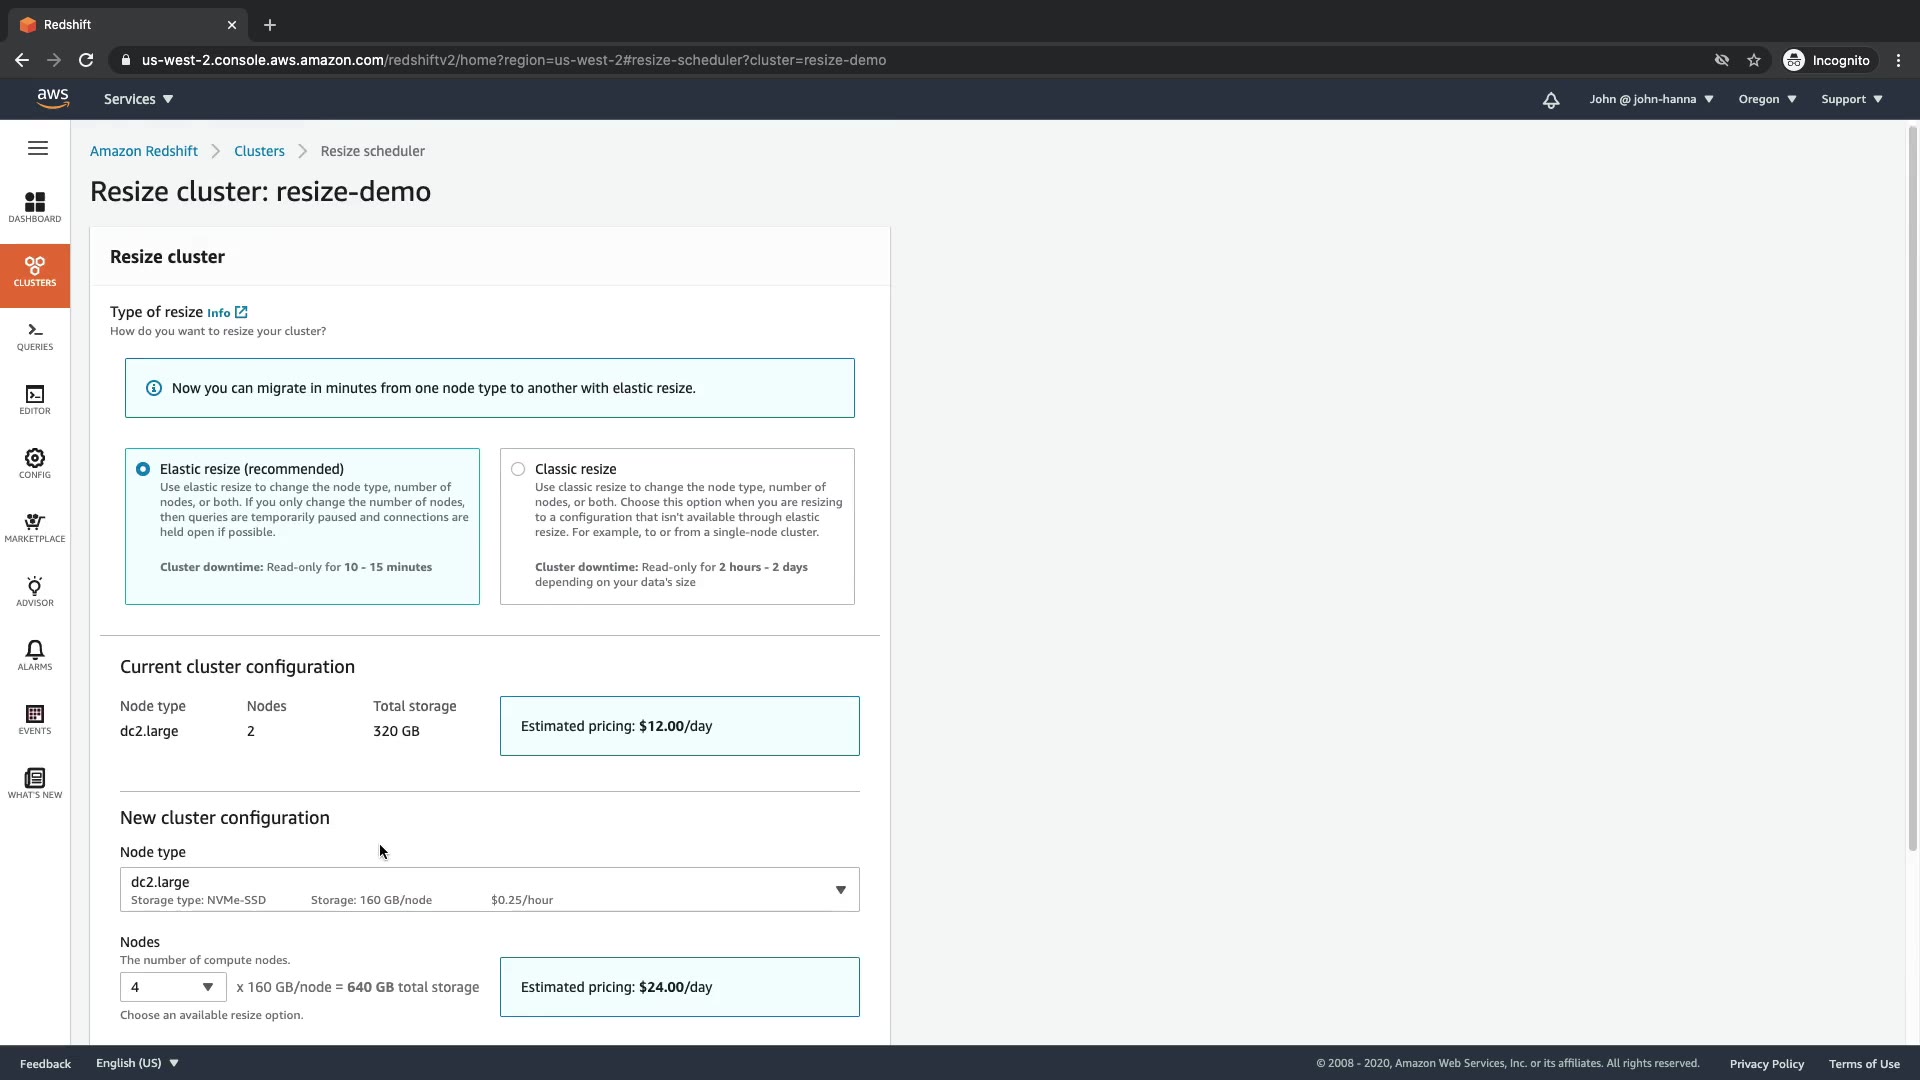Expand the Node type dropdown
Viewport: 1920px width, 1080px height.
click(489, 890)
